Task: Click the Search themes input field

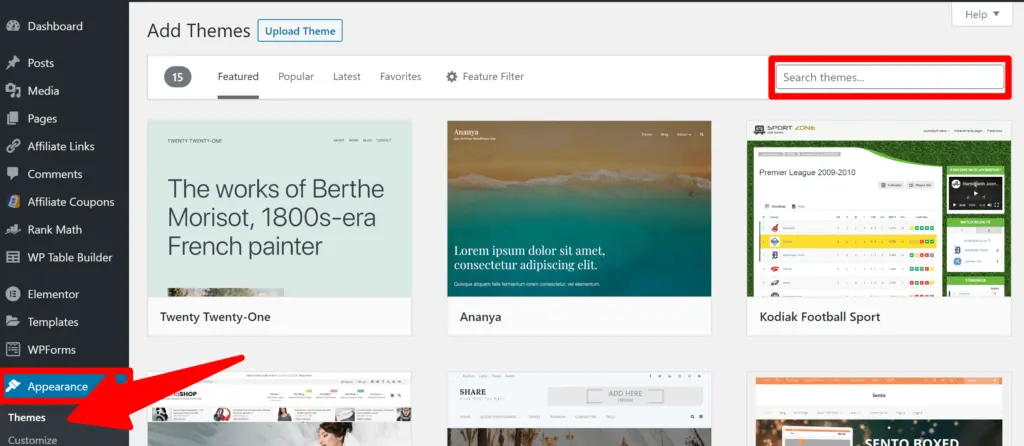Action: [889, 77]
